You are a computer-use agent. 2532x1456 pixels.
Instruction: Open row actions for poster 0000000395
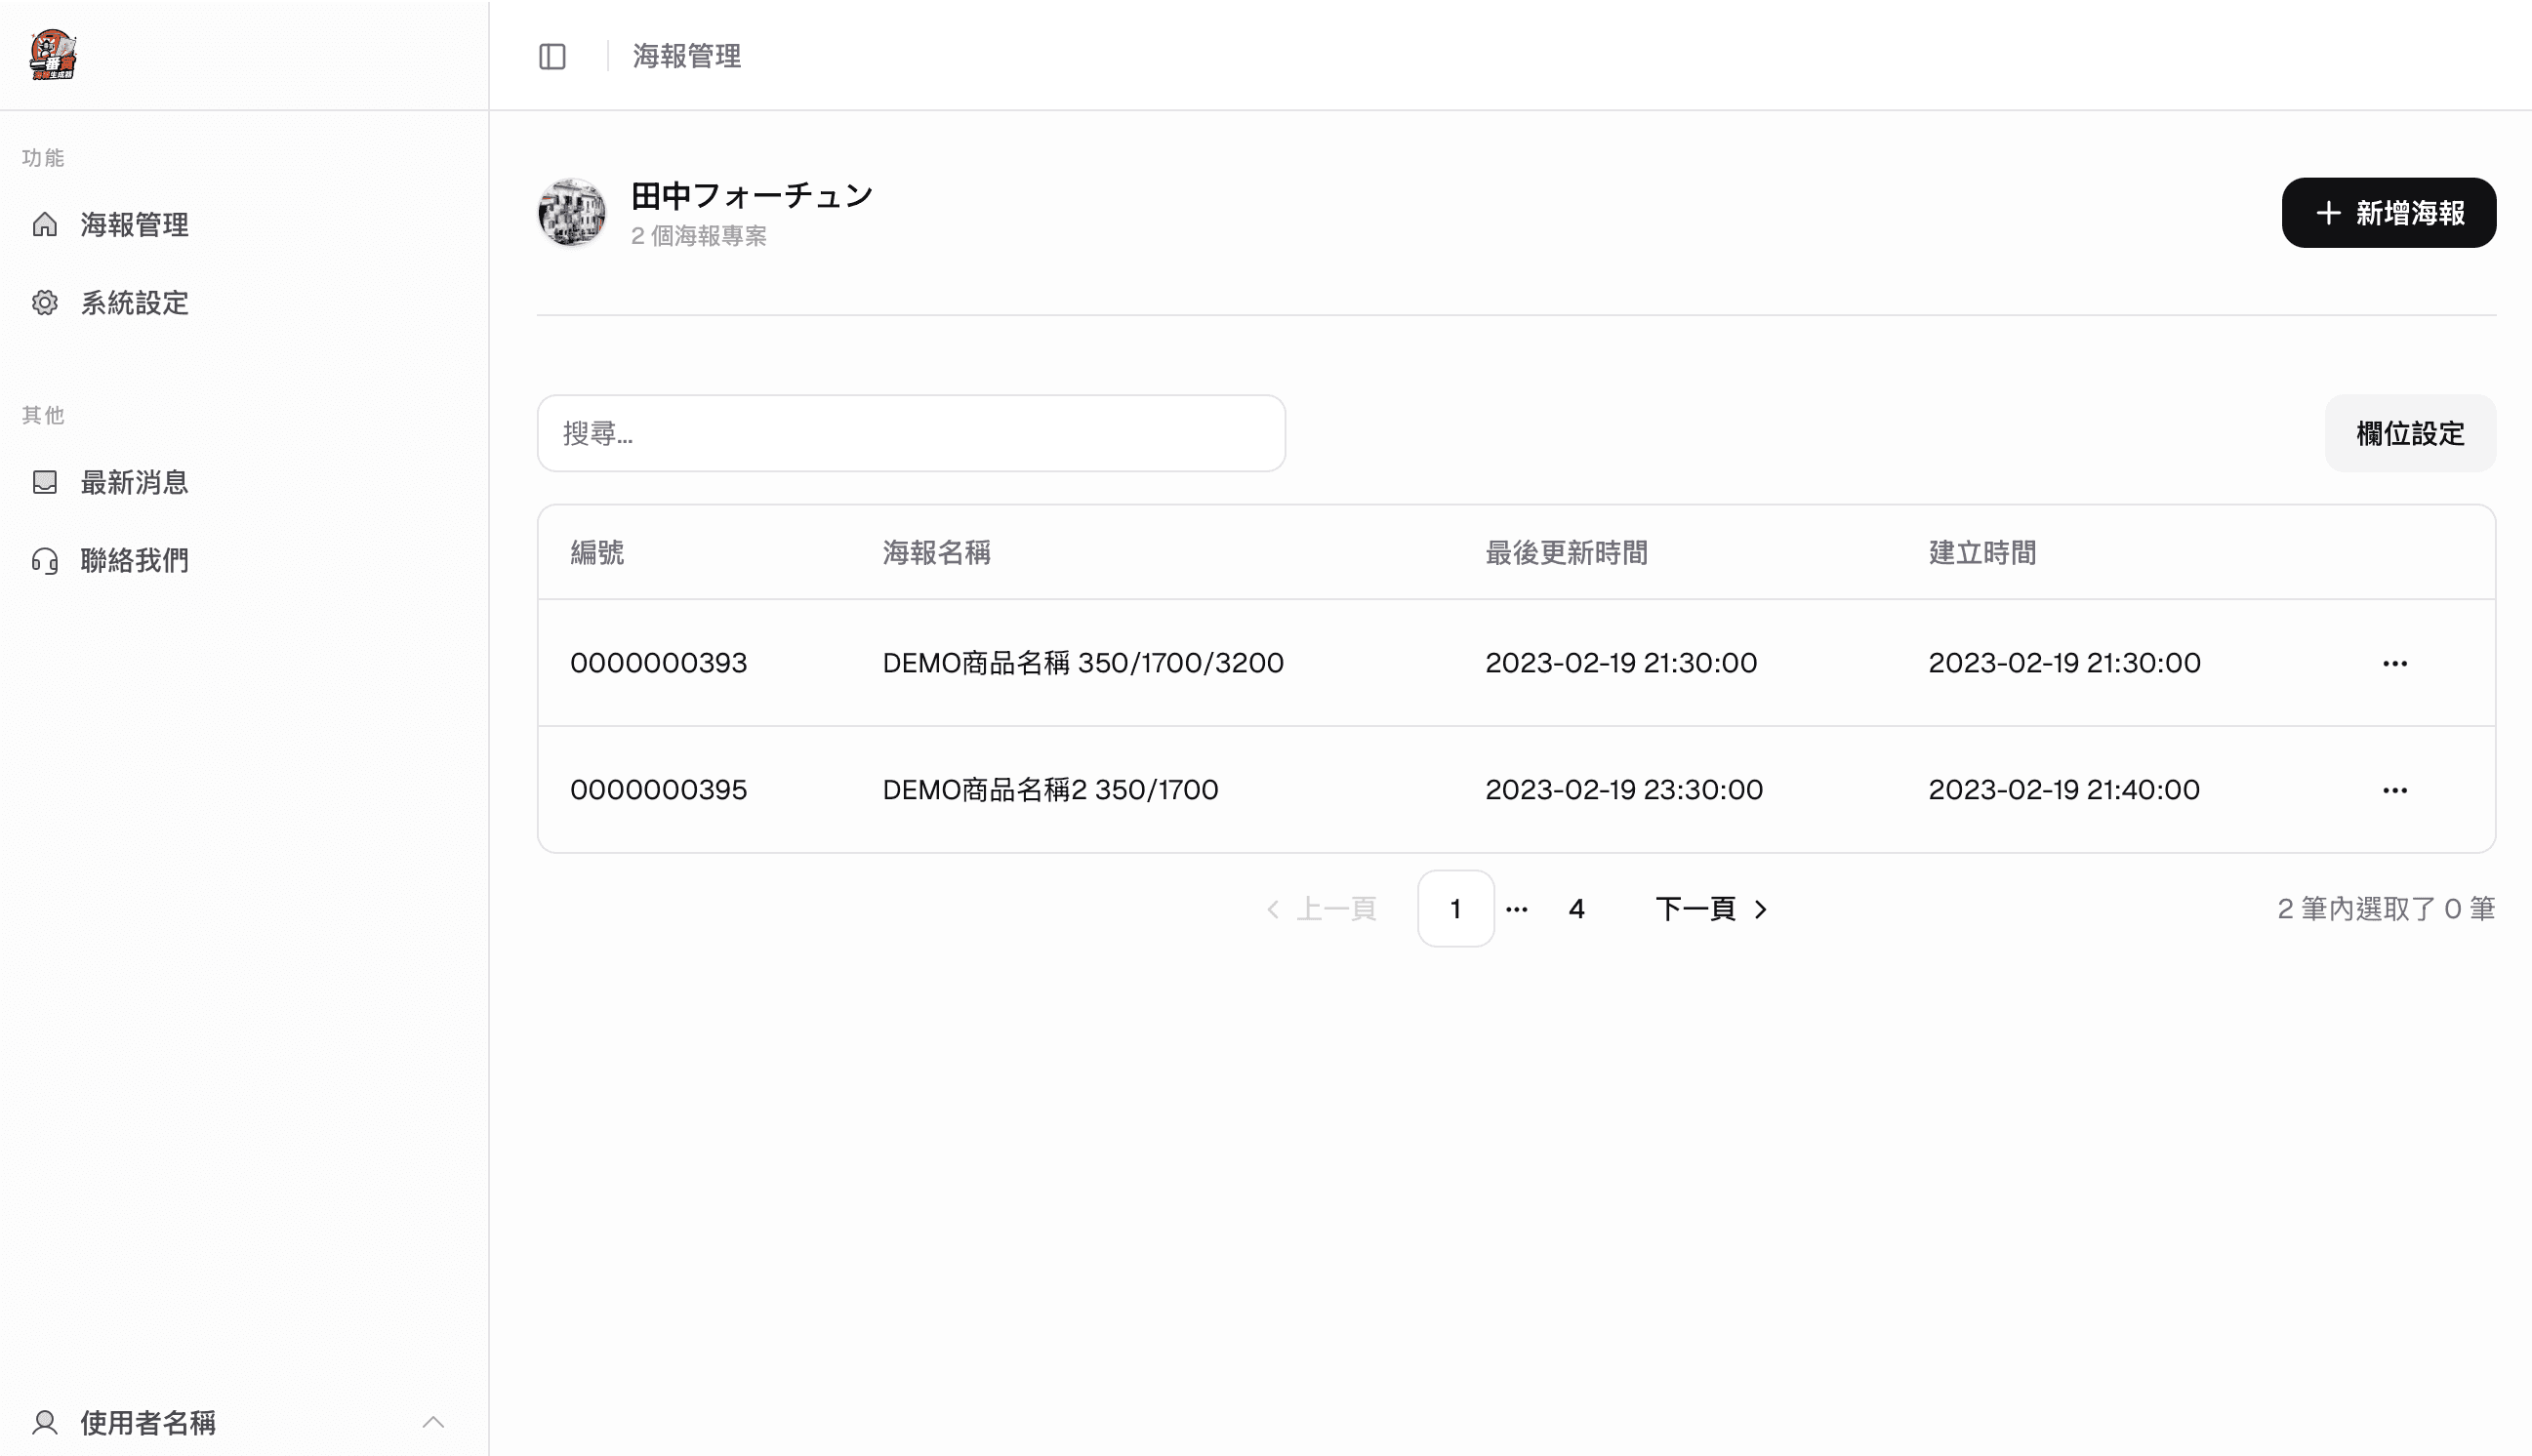point(2394,790)
